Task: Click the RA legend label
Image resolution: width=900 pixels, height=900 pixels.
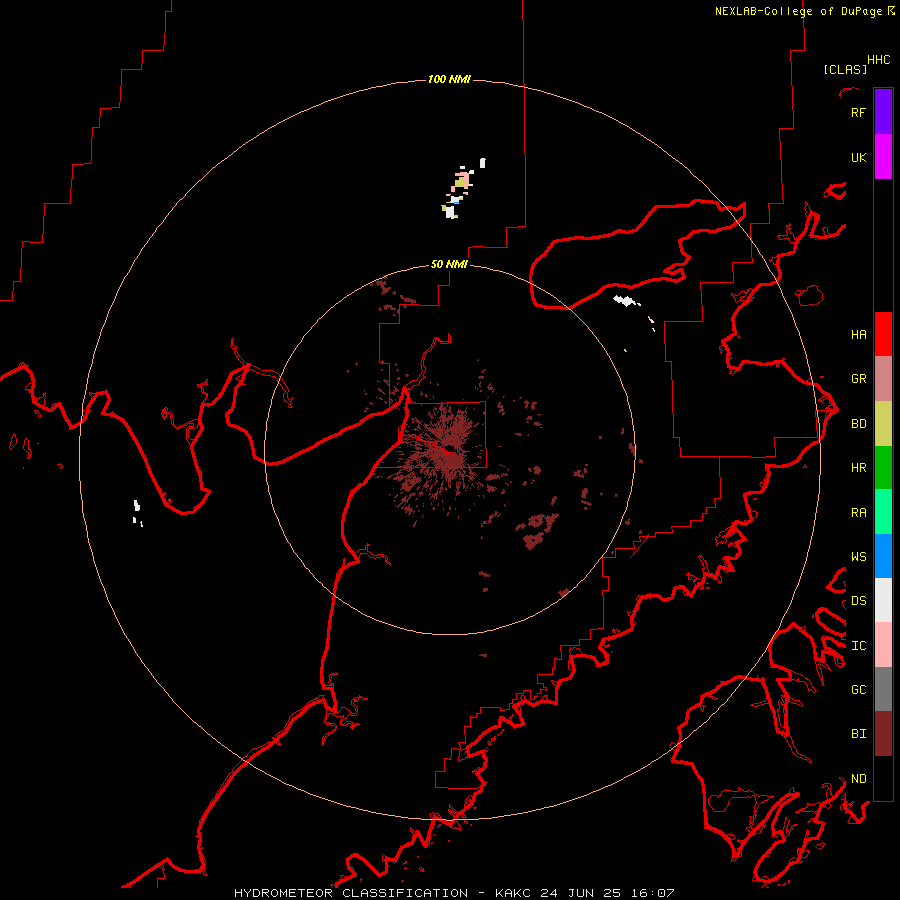Action: 858,513
